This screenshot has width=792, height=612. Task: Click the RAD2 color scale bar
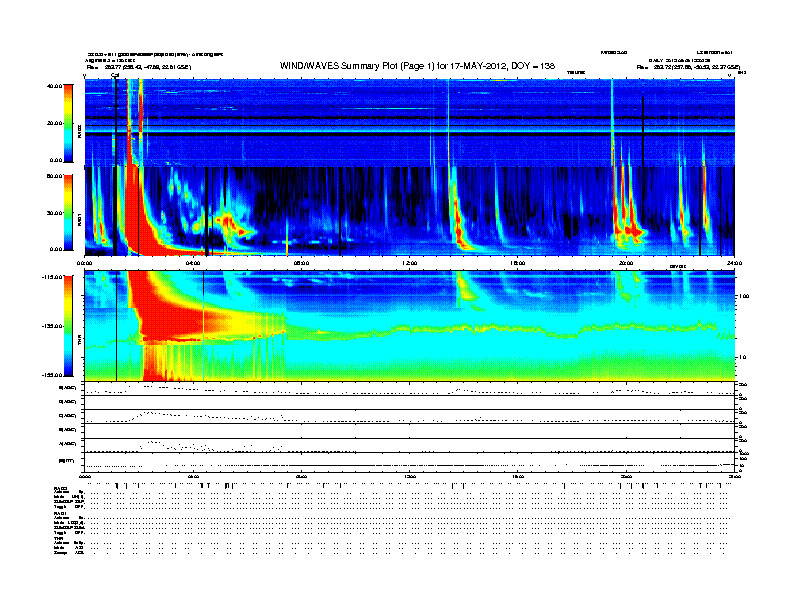[68, 123]
